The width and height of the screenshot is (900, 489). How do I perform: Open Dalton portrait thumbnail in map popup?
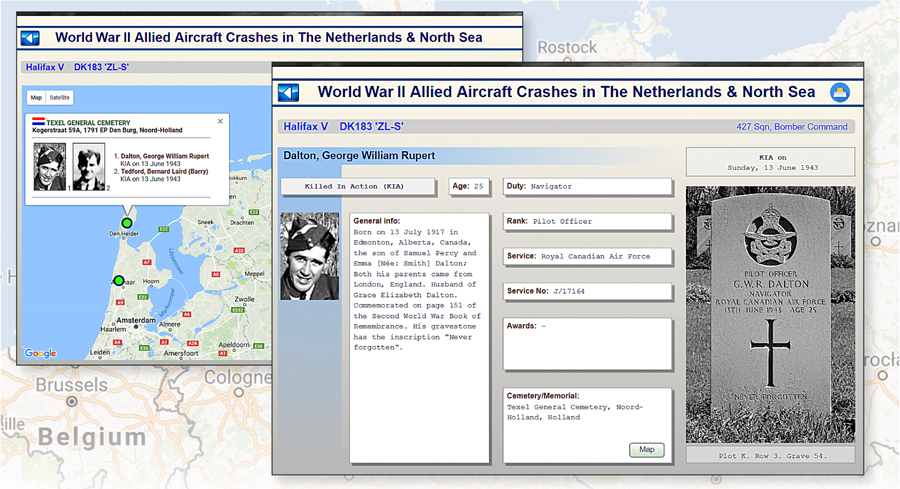(x=50, y=167)
